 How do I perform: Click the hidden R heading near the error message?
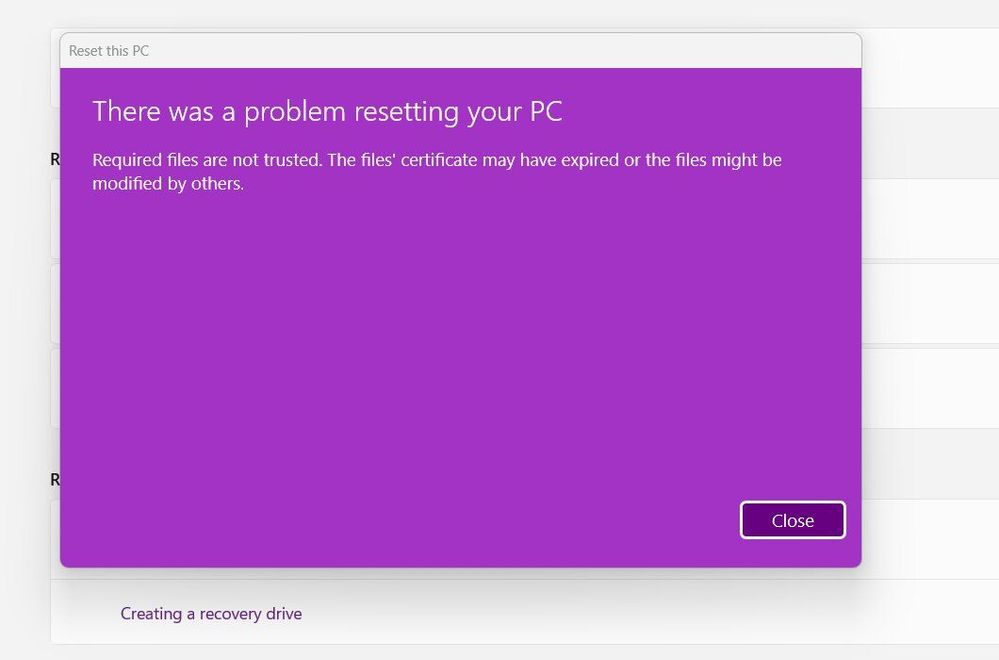pos(55,159)
